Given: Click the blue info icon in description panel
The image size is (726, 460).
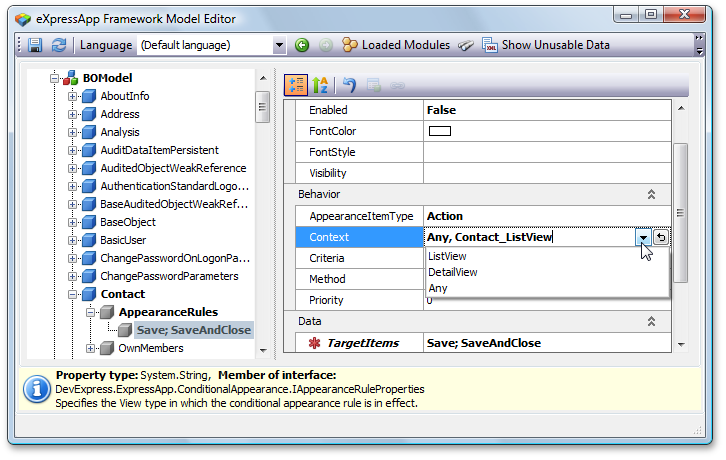Looking at the screenshot, I should [37, 389].
